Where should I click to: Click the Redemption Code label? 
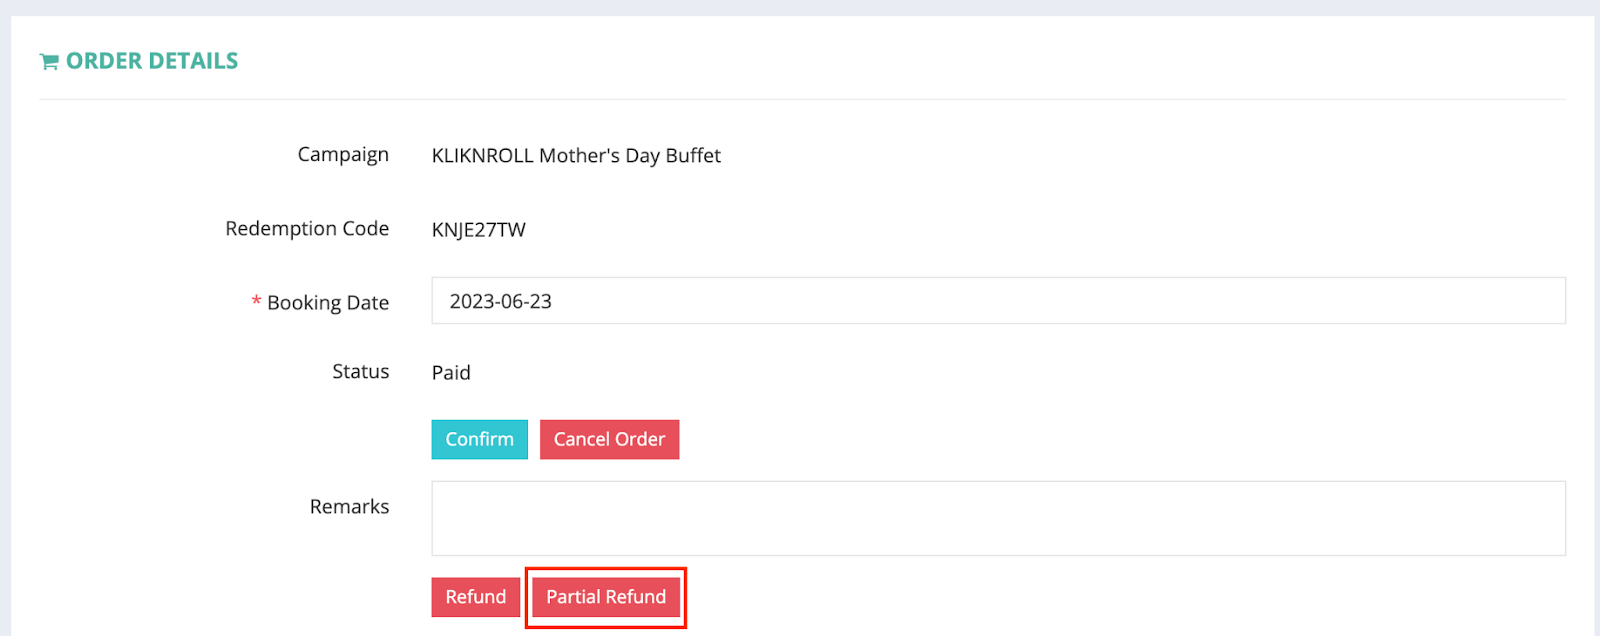click(x=307, y=229)
